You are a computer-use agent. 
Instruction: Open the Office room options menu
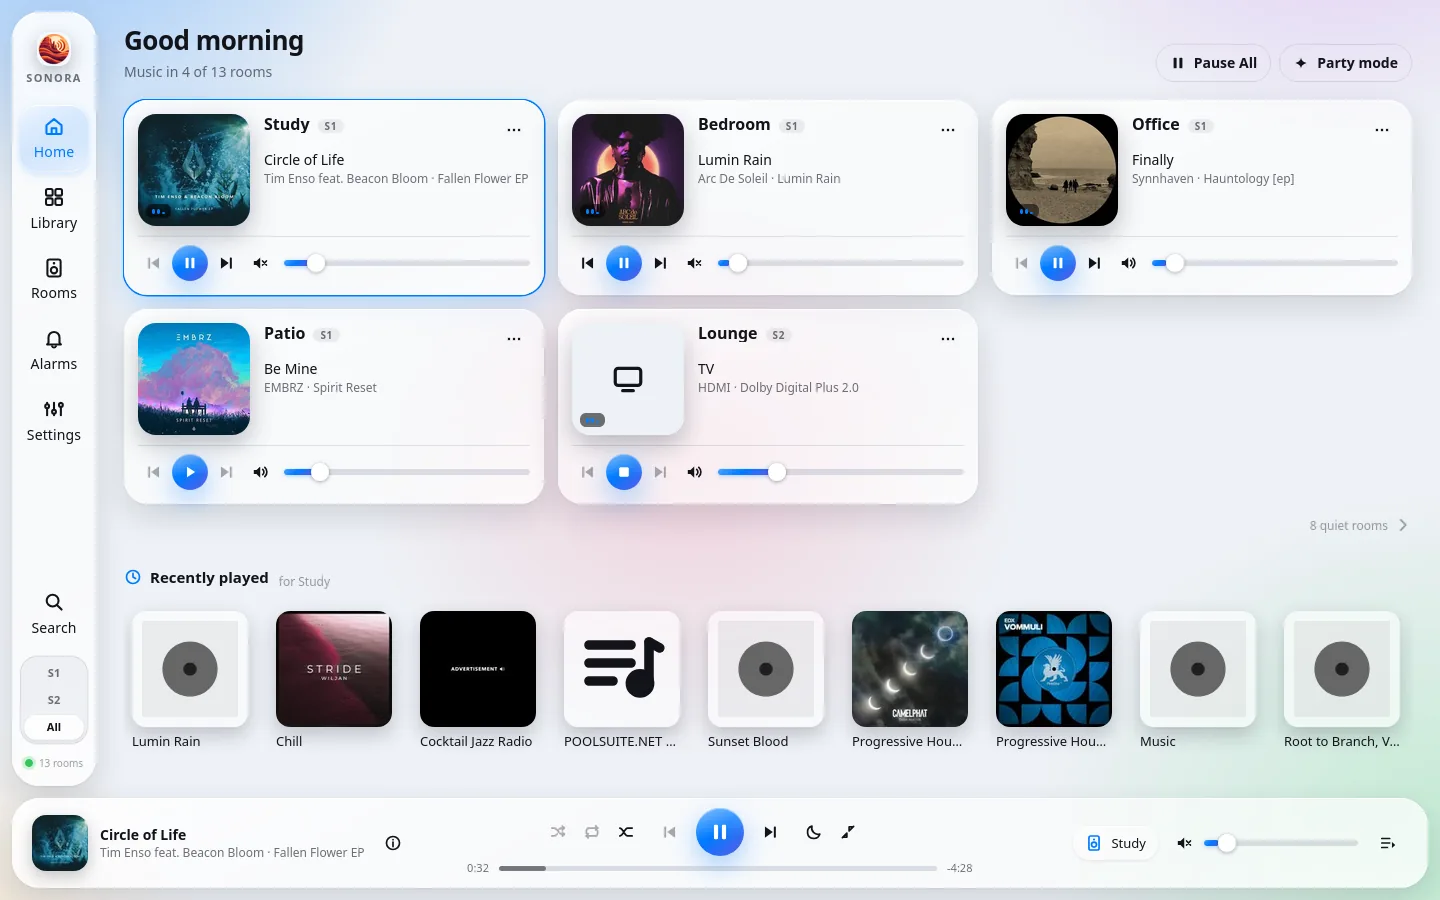[1382, 130]
